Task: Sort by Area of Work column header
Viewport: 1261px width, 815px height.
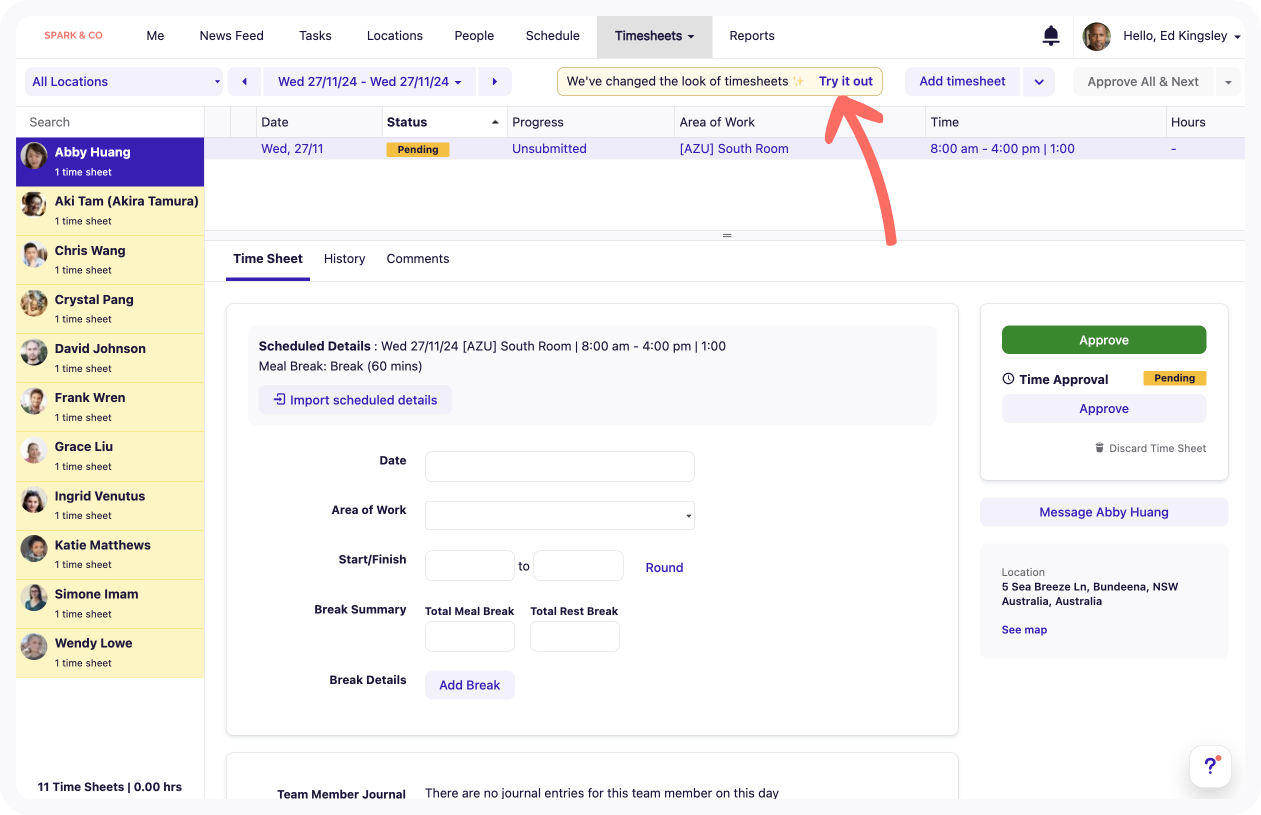Action: tap(800, 122)
